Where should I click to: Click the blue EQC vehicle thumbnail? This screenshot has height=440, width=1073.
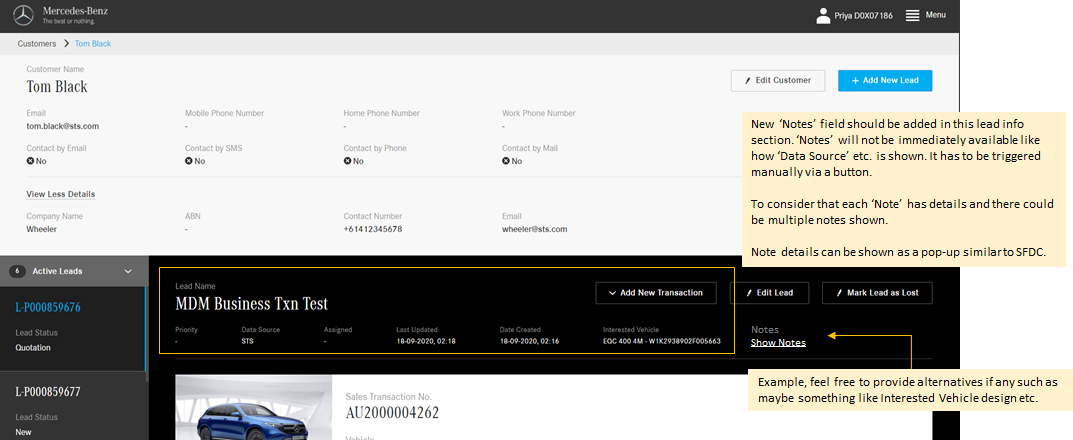(x=253, y=408)
